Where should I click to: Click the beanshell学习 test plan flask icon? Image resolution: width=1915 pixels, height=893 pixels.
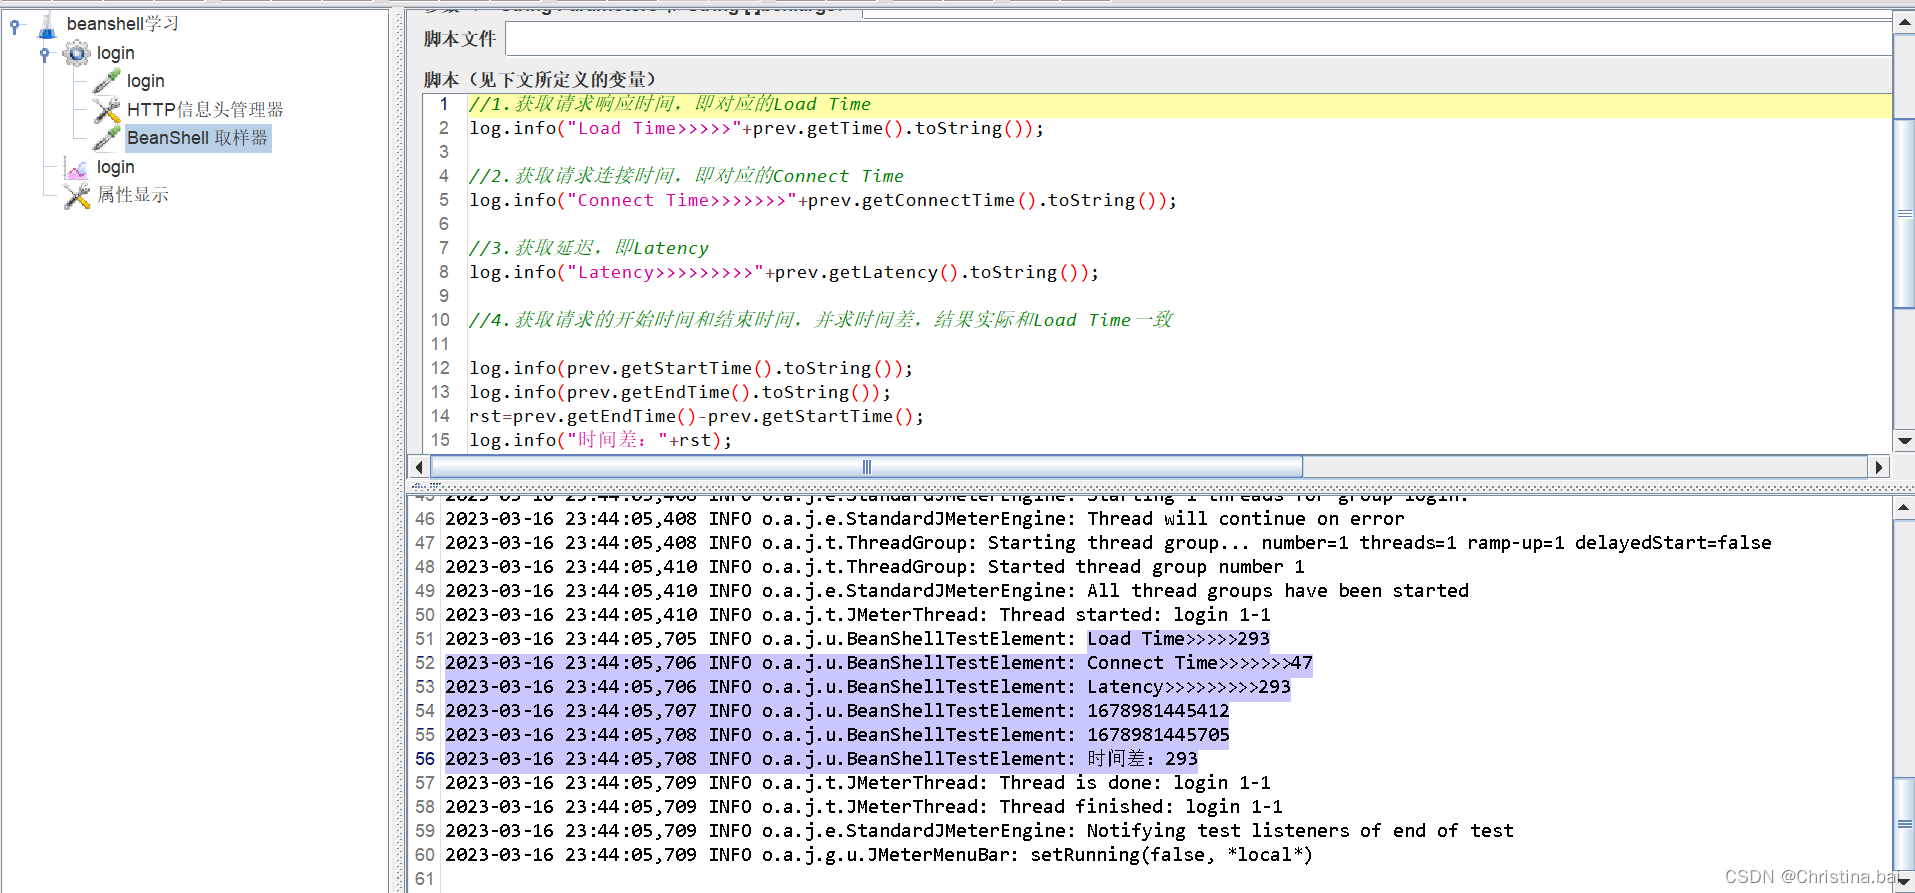tap(47, 25)
